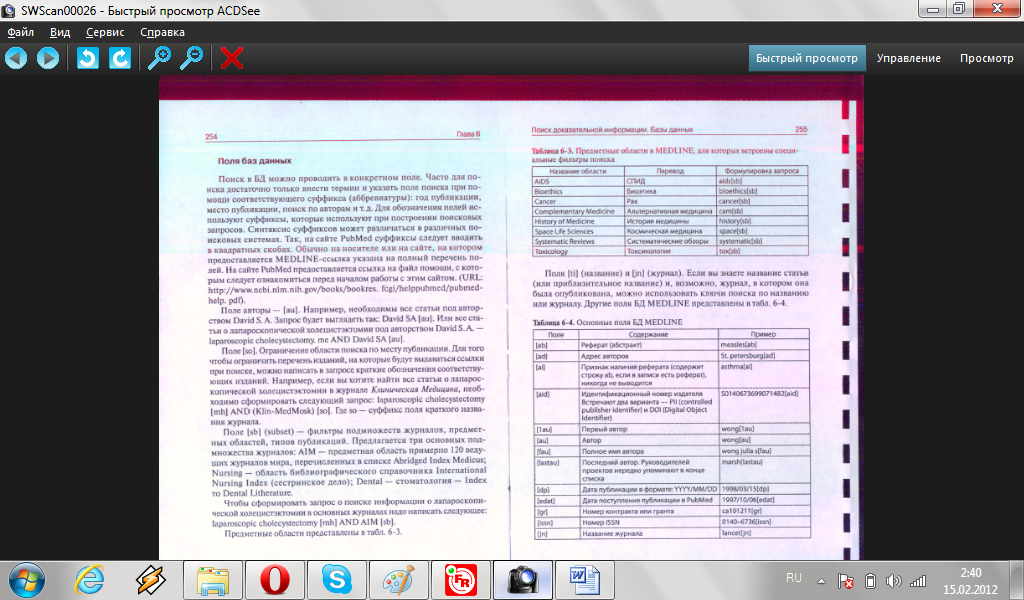The height and width of the screenshot is (600, 1024).
Task: Rotate image clockwise
Action: click(120, 58)
